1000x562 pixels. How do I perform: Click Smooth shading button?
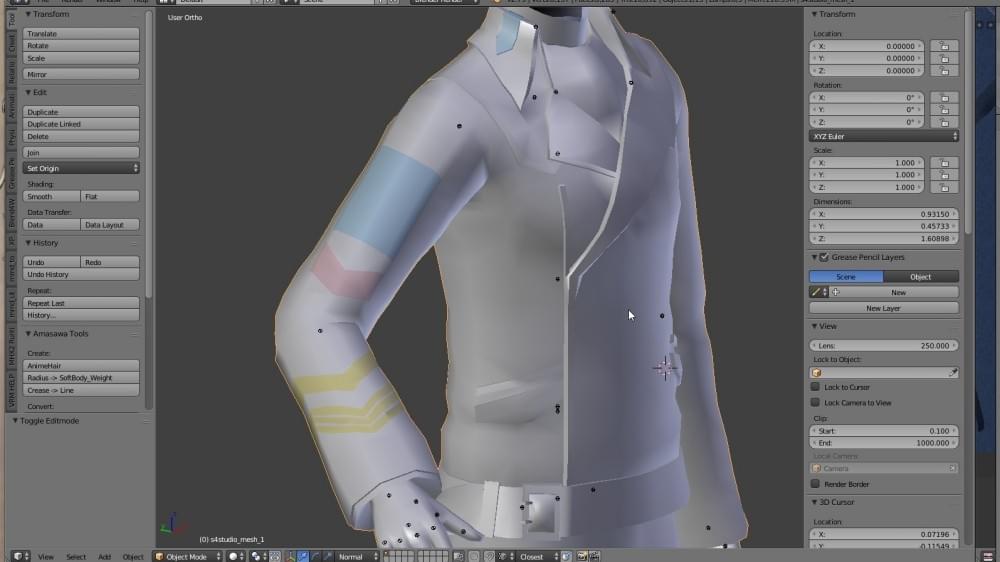[x=52, y=196]
